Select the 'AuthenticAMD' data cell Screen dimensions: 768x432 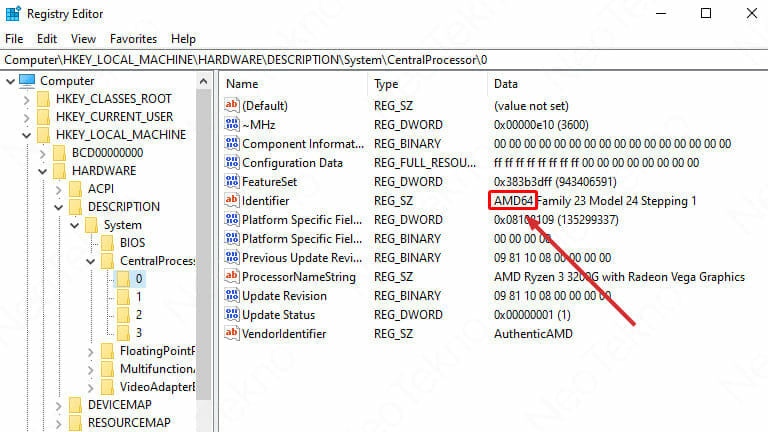533,334
